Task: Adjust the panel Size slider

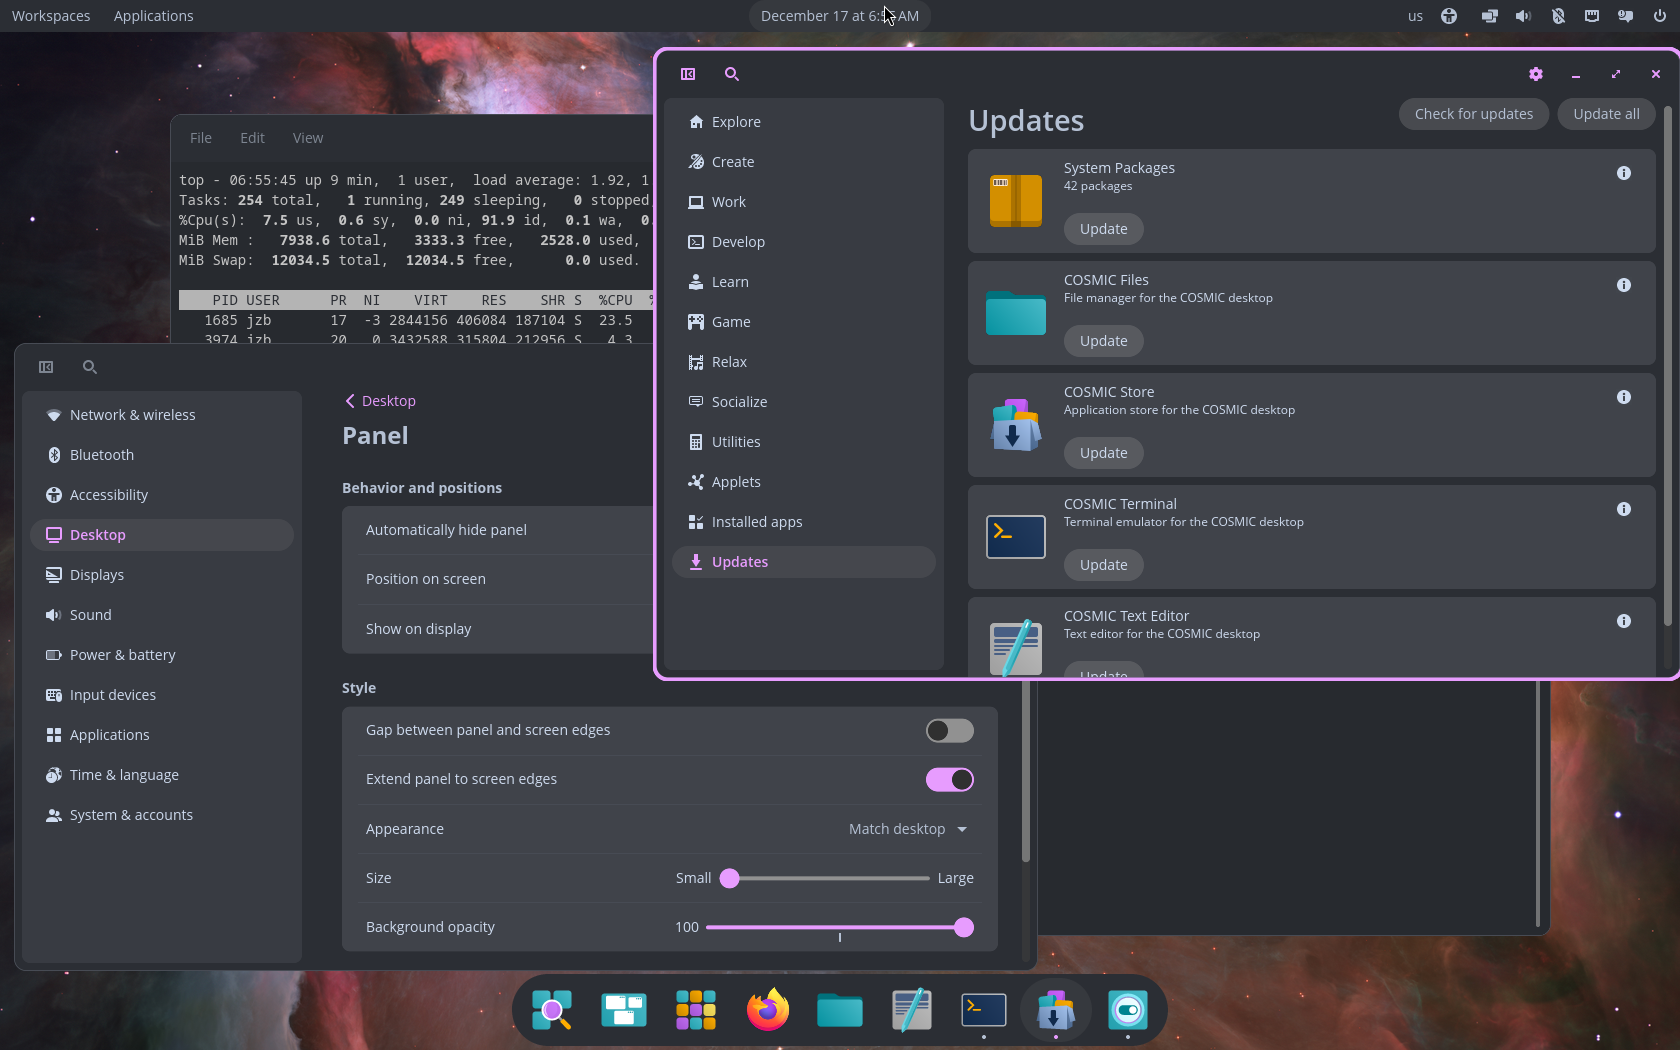Action: (x=730, y=878)
